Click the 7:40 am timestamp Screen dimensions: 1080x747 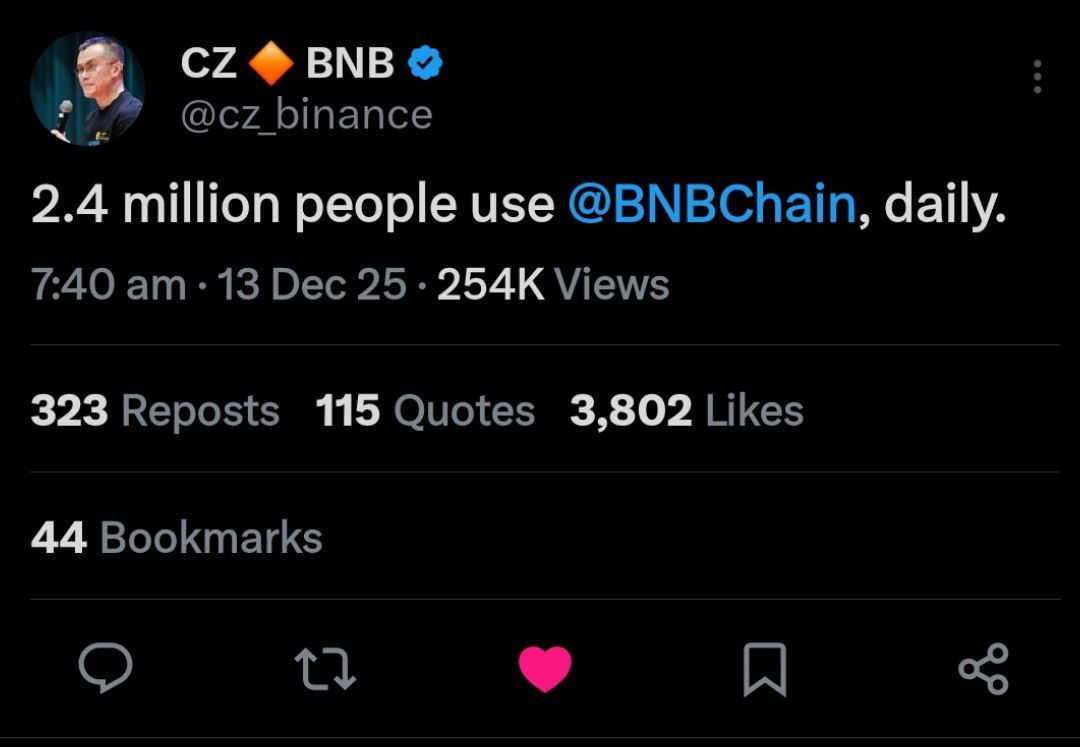108,286
